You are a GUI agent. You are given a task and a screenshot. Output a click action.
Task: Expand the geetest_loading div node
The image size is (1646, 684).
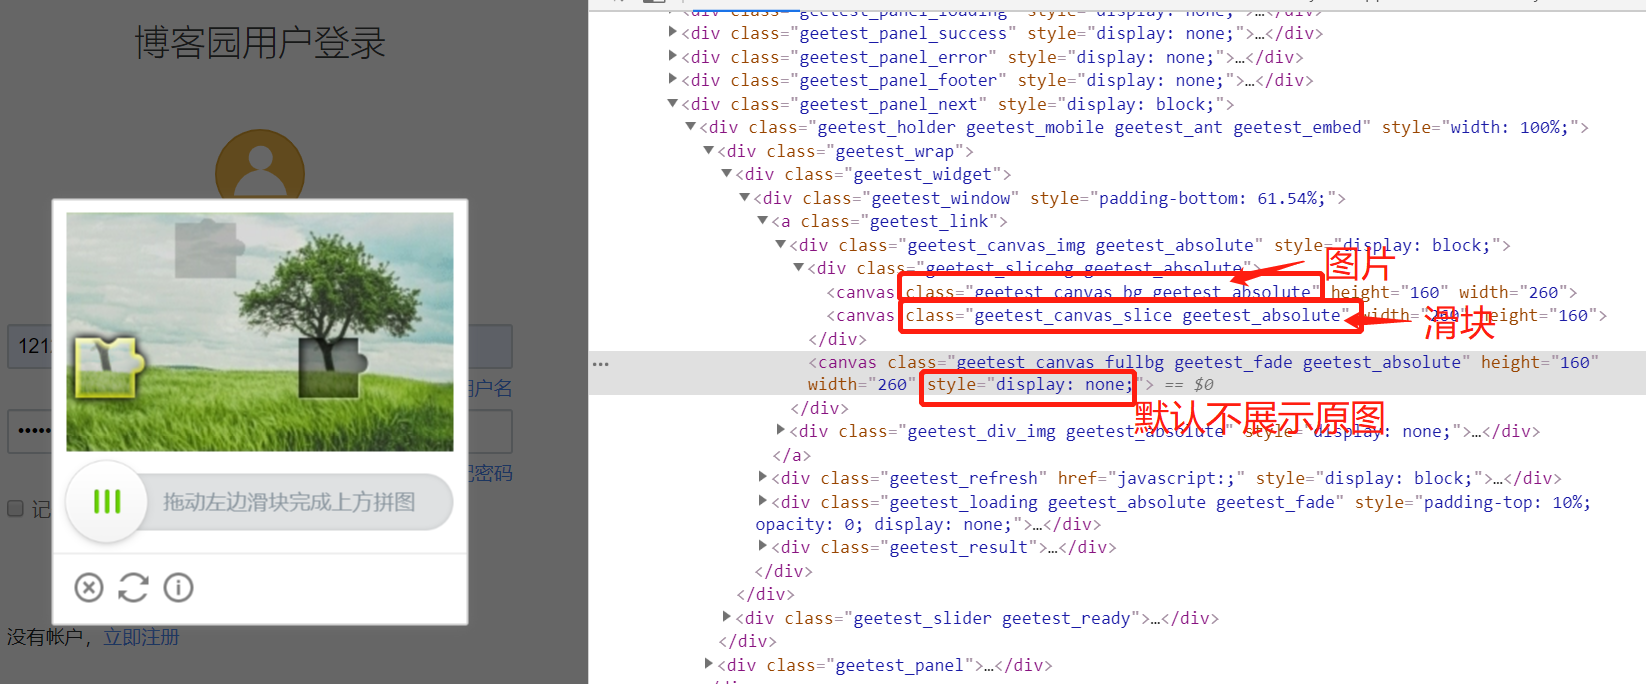(x=763, y=500)
